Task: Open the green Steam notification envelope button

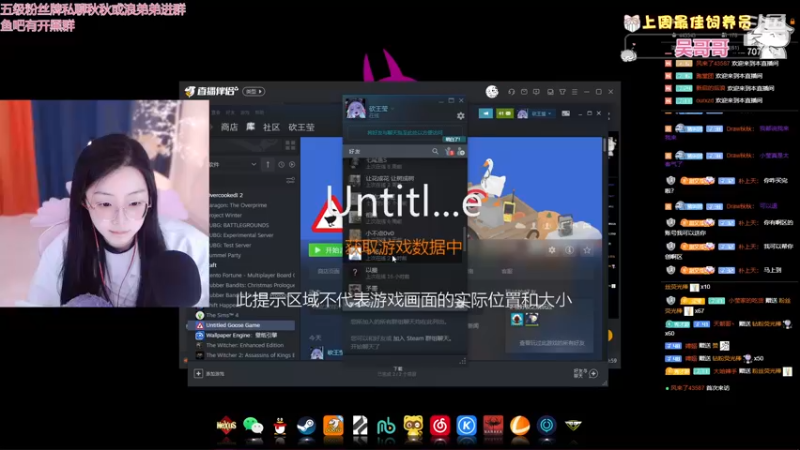Action: pos(505,113)
